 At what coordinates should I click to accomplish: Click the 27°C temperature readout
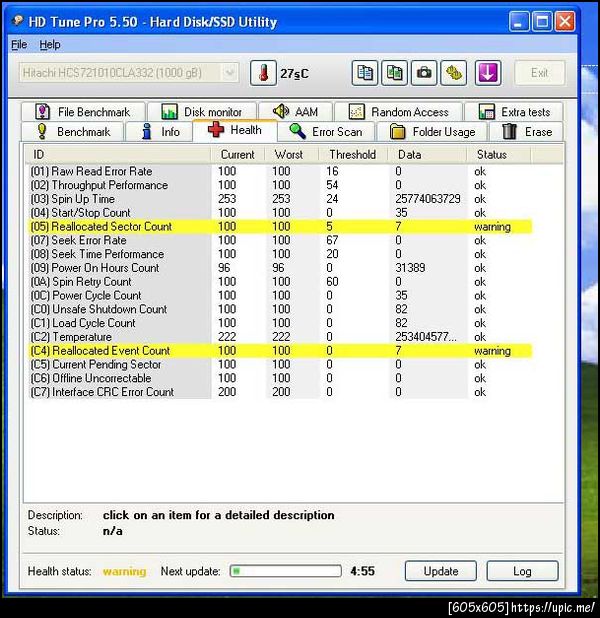coord(294,74)
